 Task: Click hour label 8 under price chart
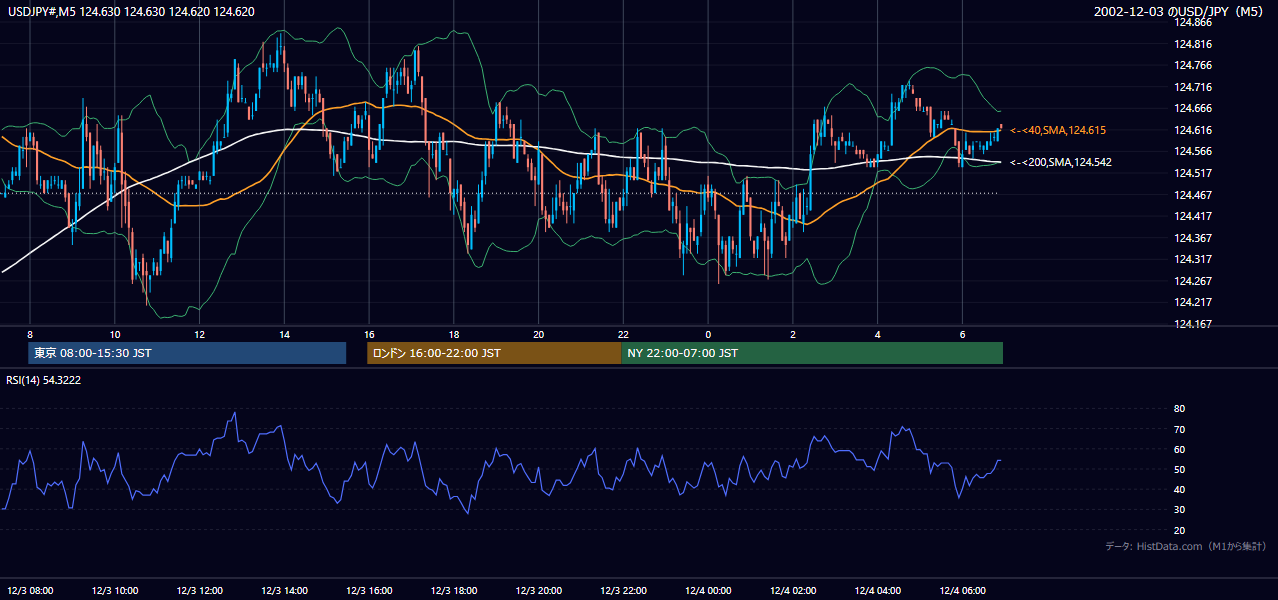tap(30, 334)
